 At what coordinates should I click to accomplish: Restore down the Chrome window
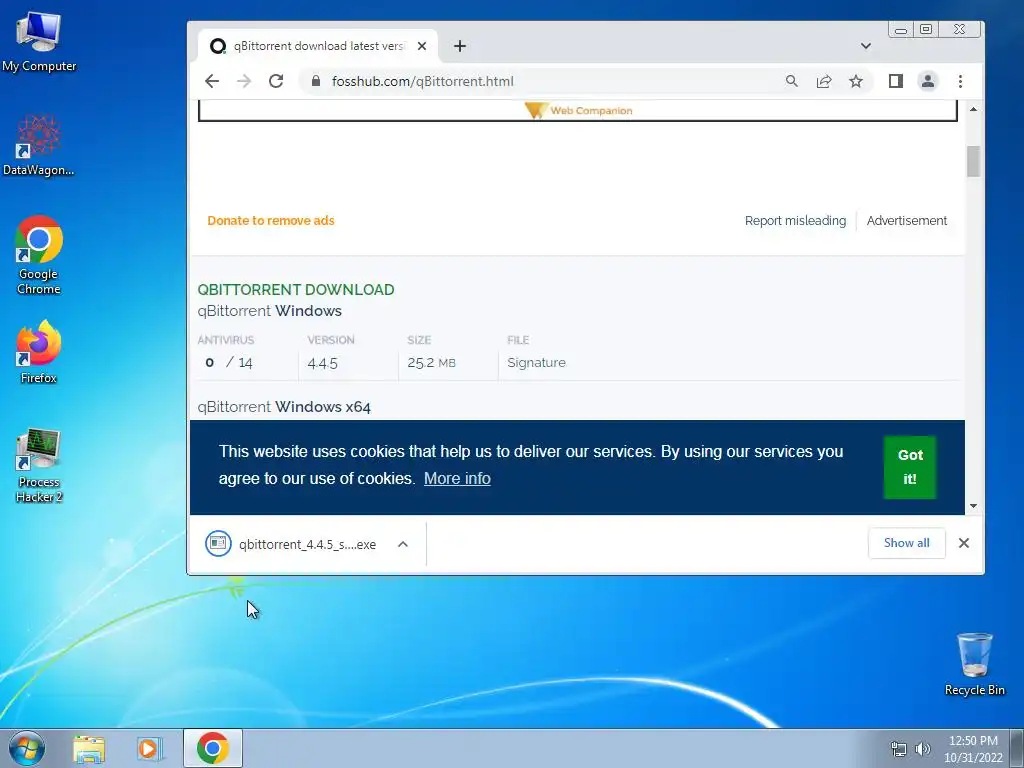pos(926,29)
